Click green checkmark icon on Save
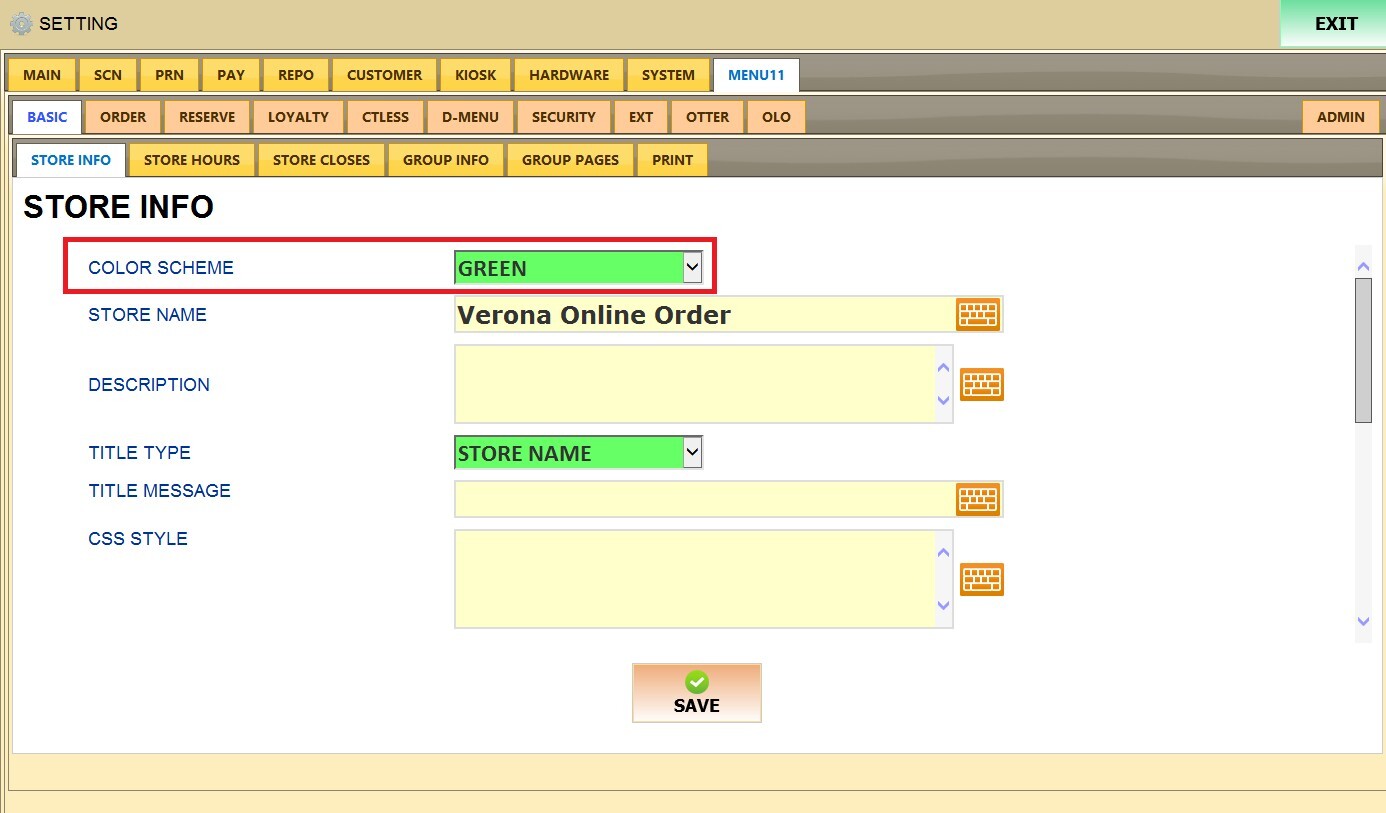Viewport: 1386px width, 813px height. point(697,682)
